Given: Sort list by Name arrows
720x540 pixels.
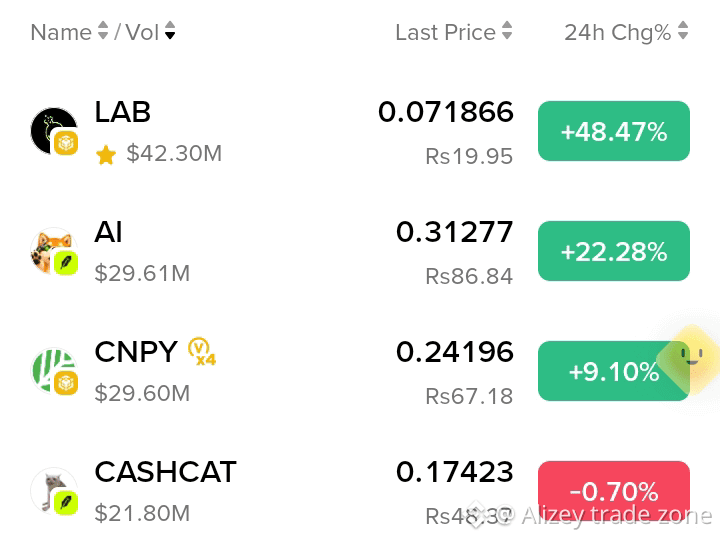Looking at the screenshot, I should pos(103,31).
